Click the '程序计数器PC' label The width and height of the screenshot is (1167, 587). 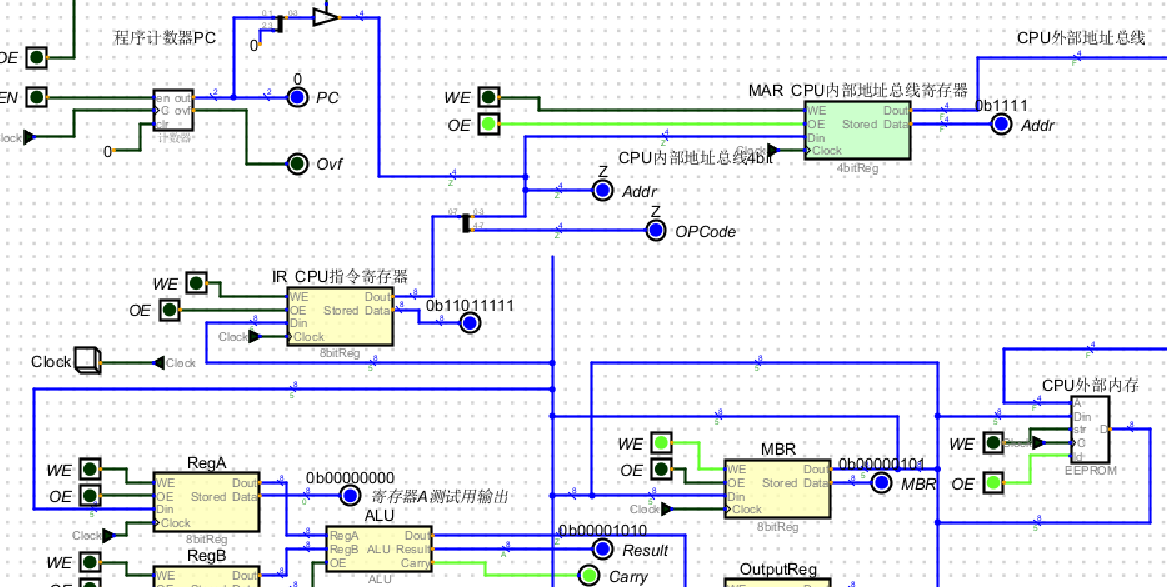coord(164,38)
